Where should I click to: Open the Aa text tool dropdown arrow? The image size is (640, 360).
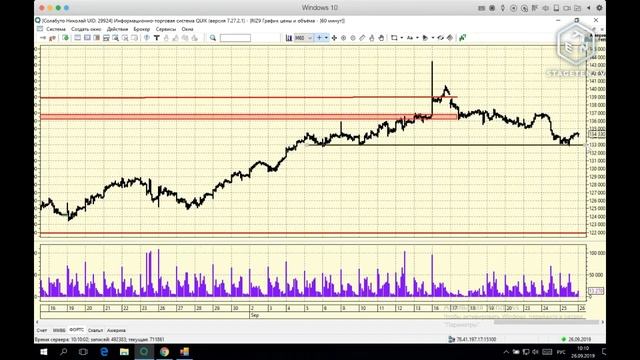(x=417, y=38)
